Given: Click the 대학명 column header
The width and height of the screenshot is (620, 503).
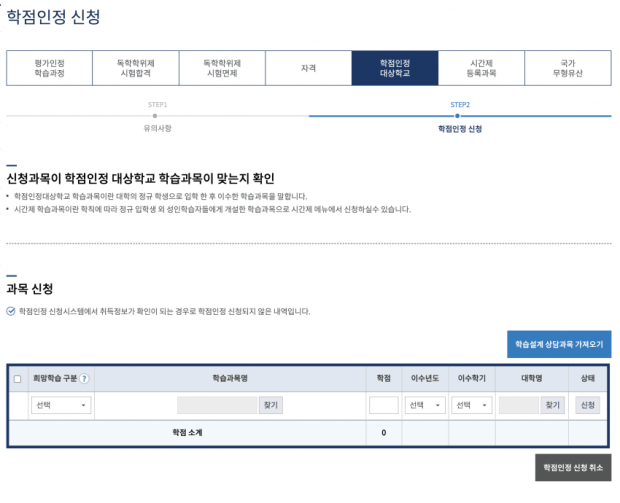Looking at the screenshot, I should [532, 378].
